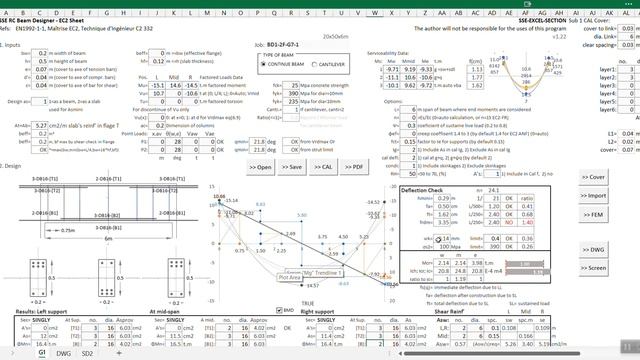Click the sustained live load coefficient 0.3
Viewport: 640px width, 360px height.
[x=408, y=126]
